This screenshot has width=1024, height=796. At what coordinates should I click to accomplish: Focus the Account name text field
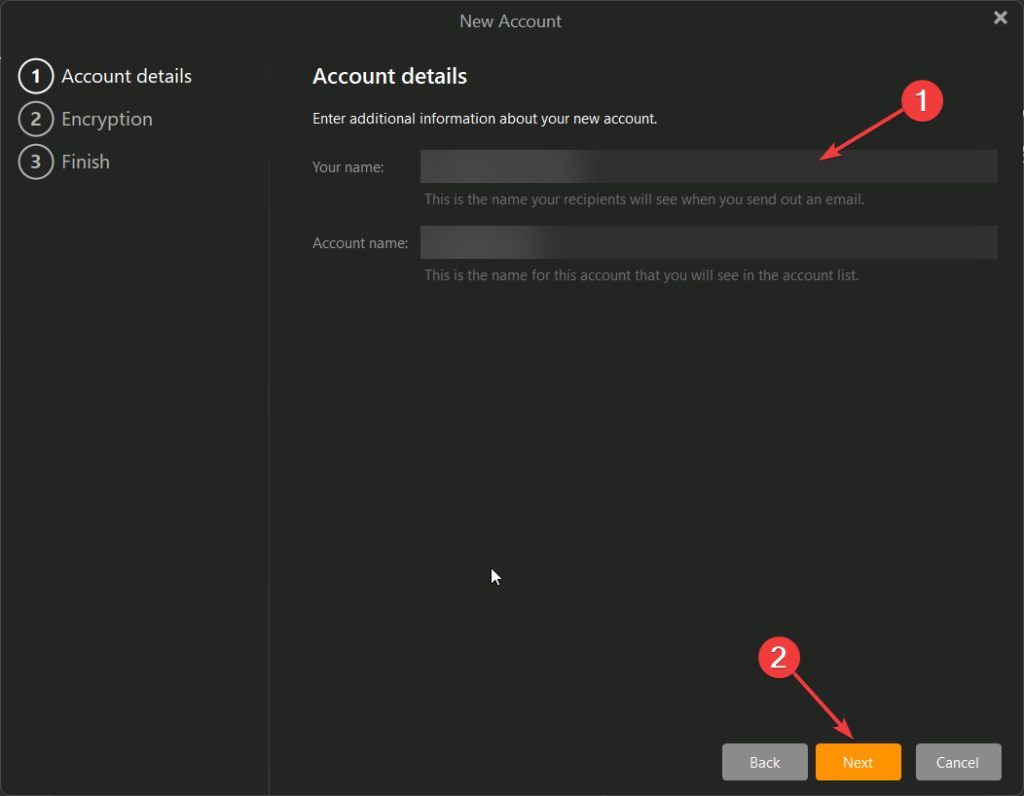pos(708,243)
